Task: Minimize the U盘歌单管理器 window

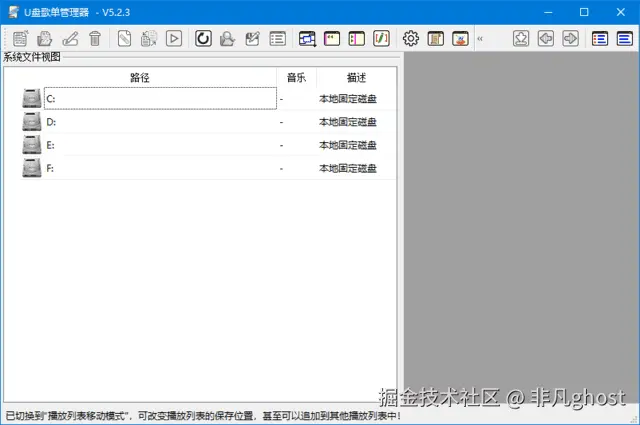Action: pyautogui.click(x=548, y=12)
